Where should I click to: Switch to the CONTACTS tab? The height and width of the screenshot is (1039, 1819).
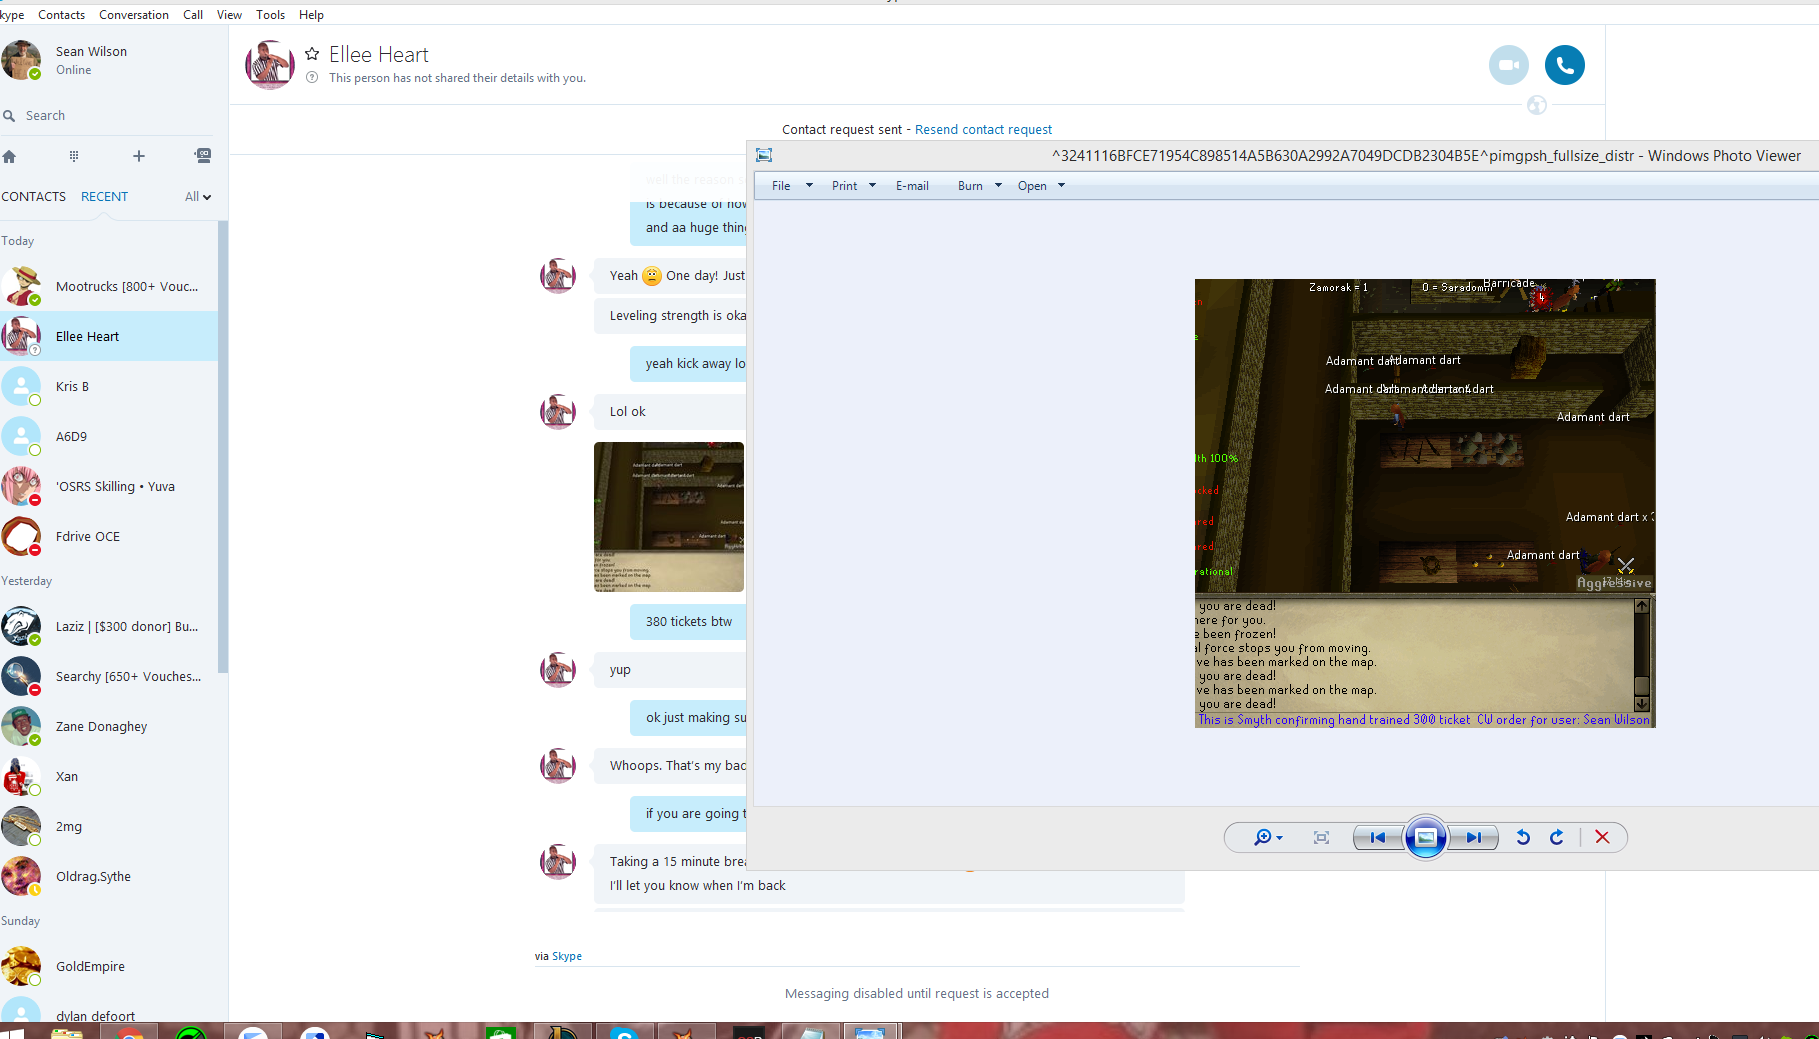click(33, 197)
